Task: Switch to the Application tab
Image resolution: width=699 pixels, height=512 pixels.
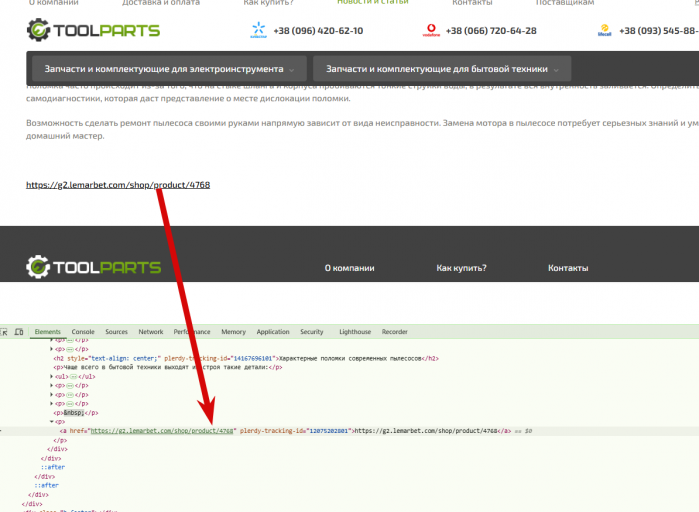Action: pyautogui.click(x=273, y=332)
